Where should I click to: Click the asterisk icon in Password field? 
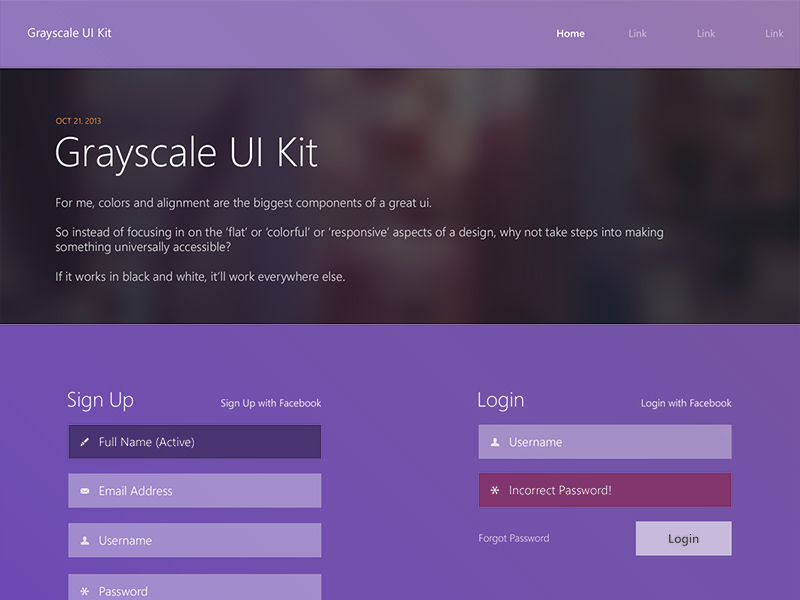point(85,590)
